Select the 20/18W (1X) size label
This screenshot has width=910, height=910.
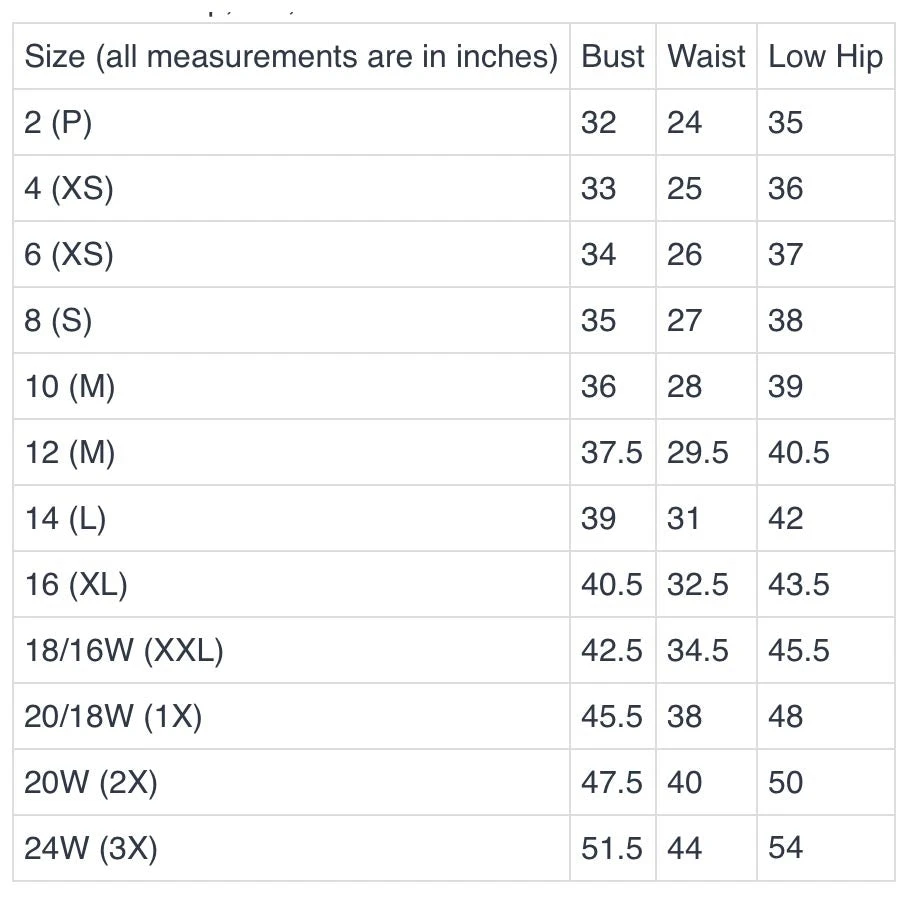click(x=113, y=717)
